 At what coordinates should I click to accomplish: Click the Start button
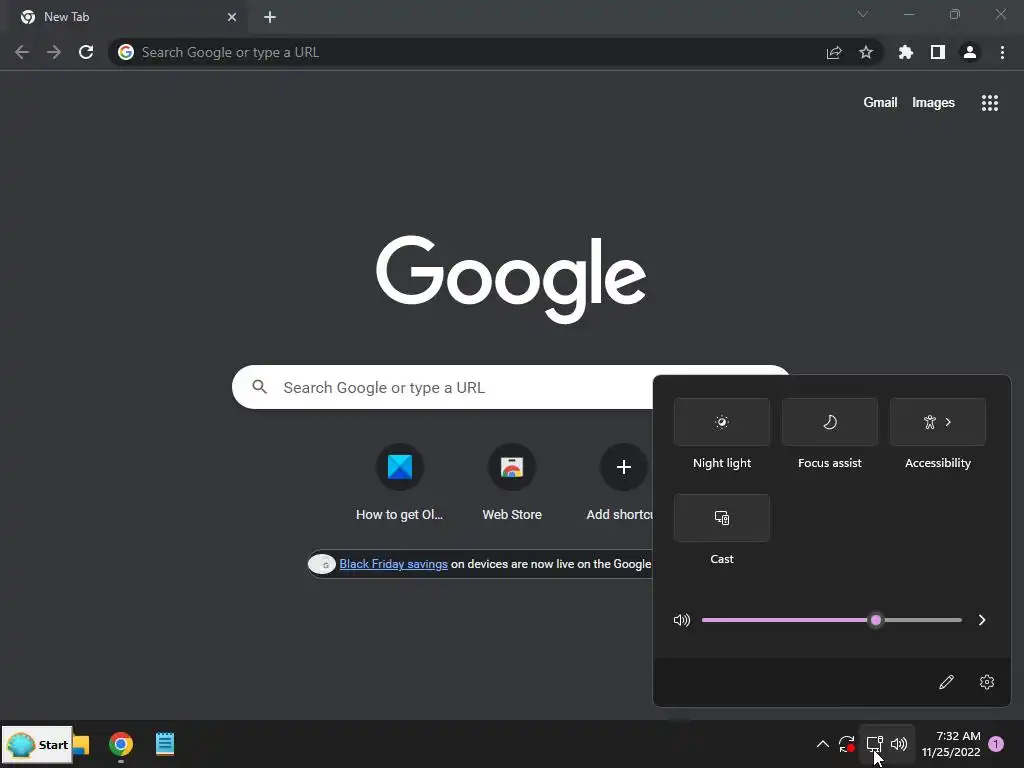point(37,744)
